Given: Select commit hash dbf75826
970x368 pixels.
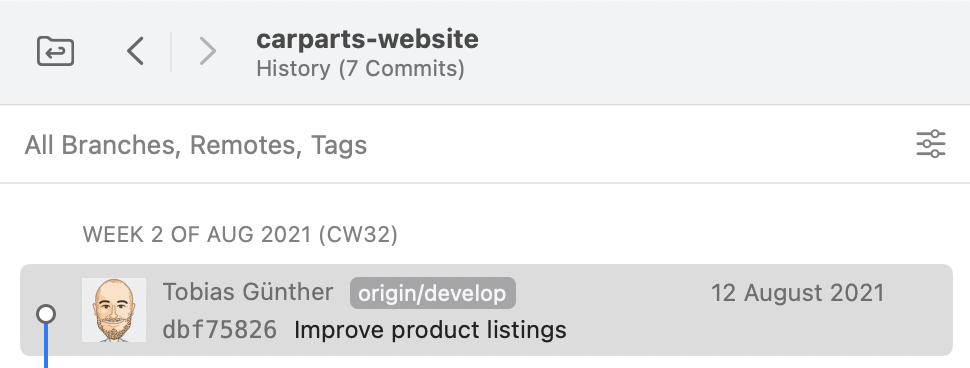Looking at the screenshot, I should tap(220, 330).
